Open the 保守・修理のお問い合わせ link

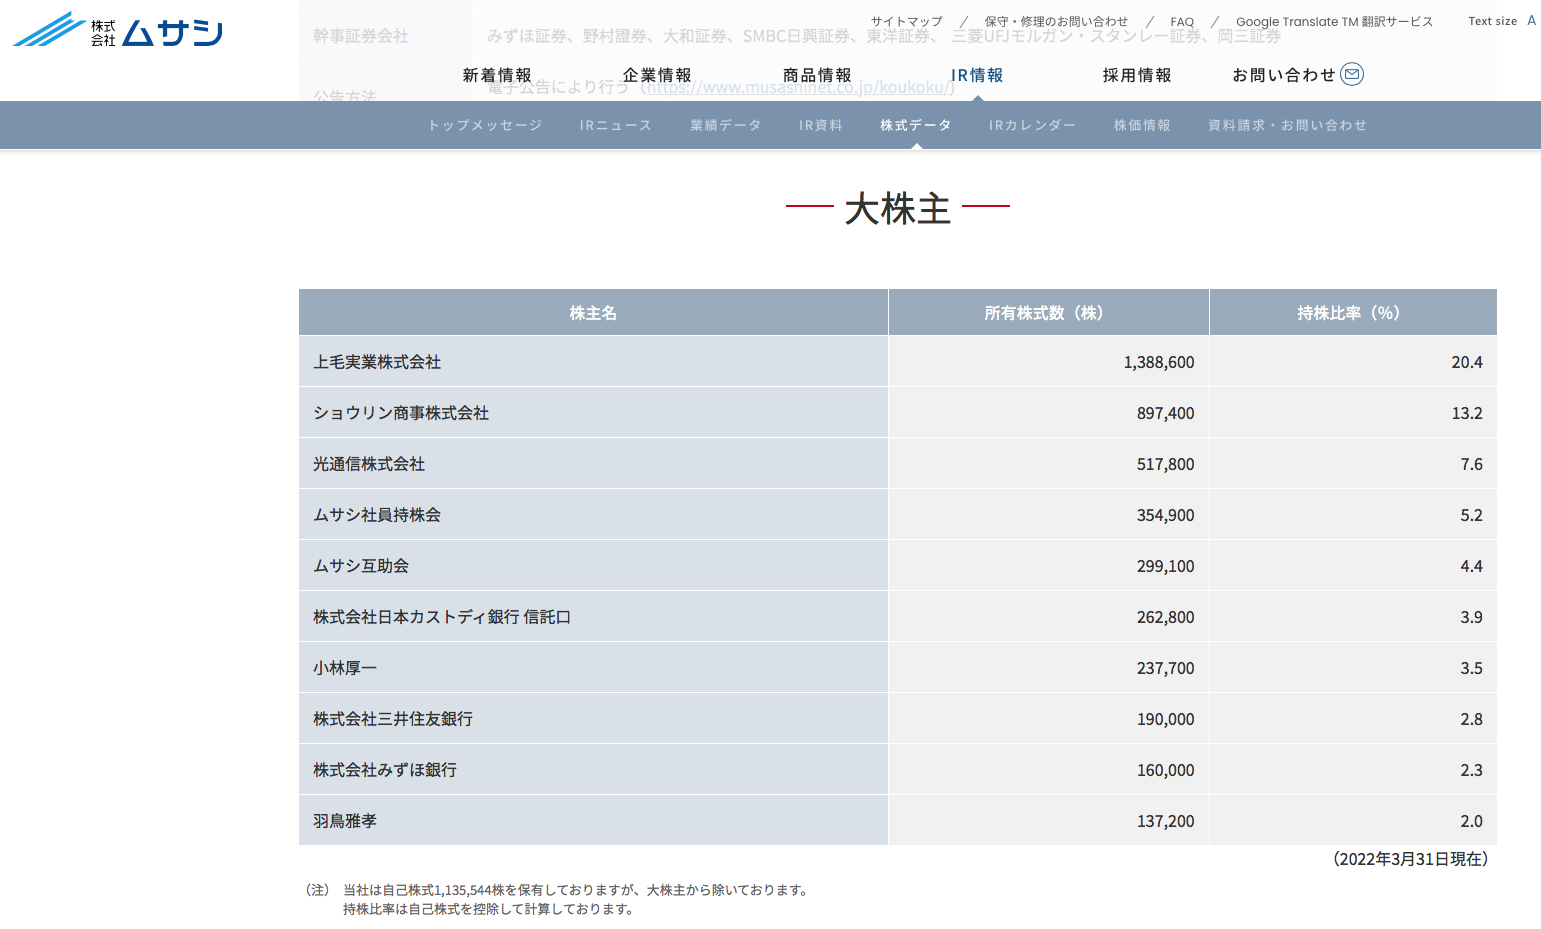pyautogui.click(x=1056, y=21)
